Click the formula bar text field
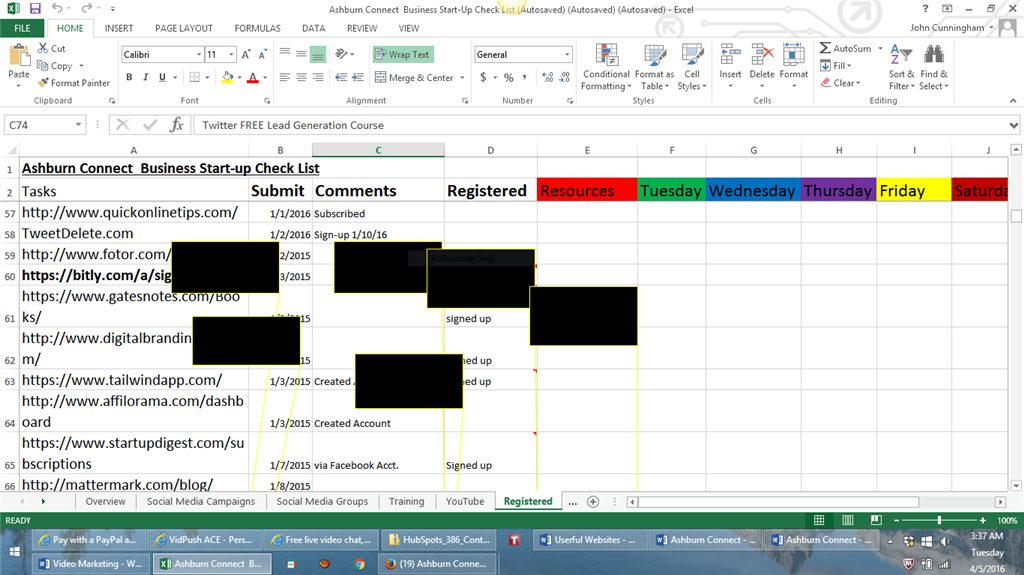This screenshot has height=575, width=1024. (x=600, y=125)
